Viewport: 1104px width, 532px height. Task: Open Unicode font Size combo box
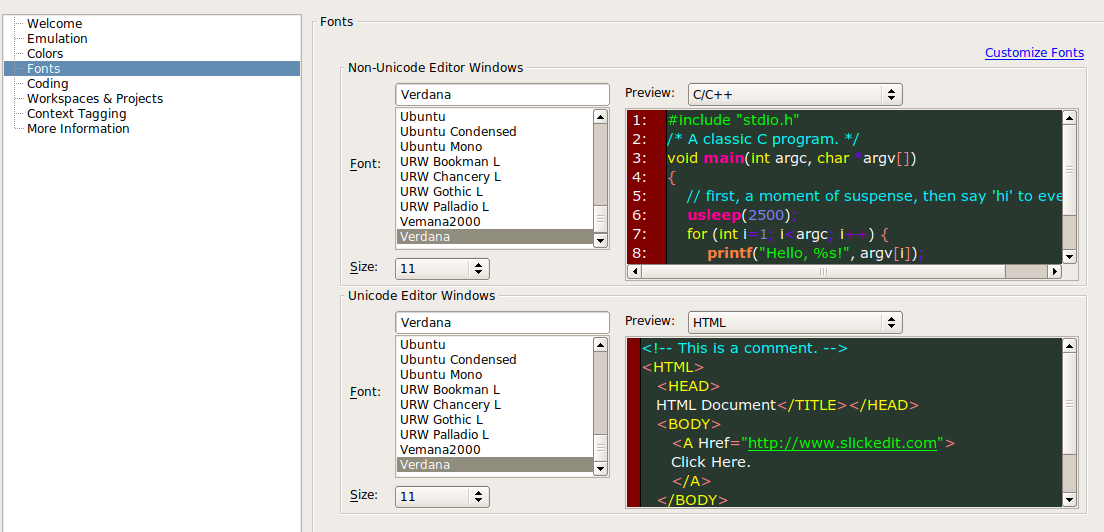442,497
